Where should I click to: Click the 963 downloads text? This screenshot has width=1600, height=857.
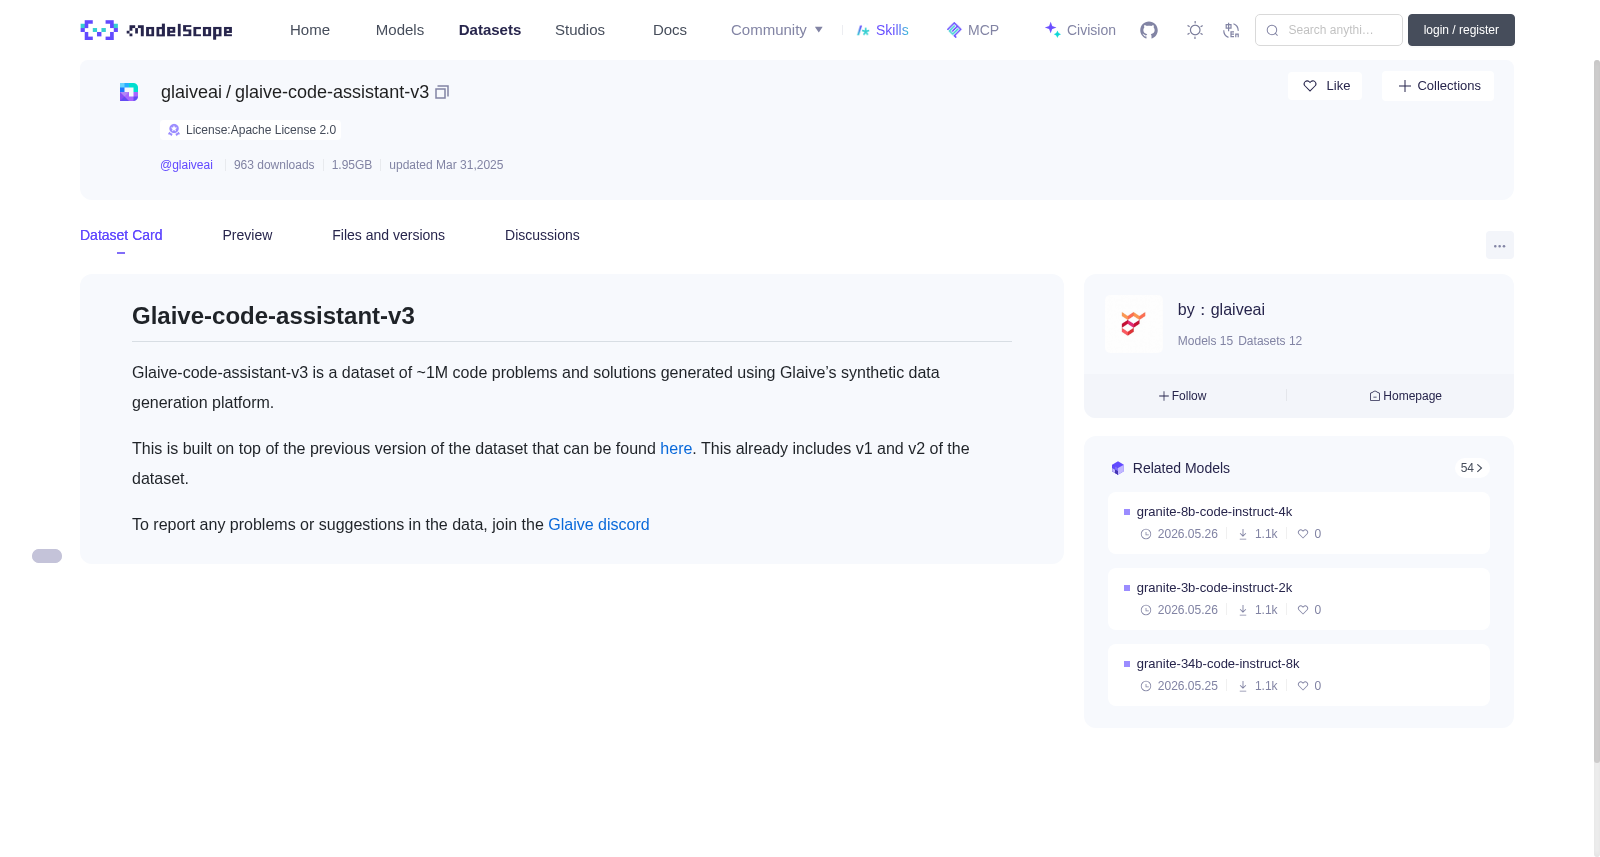pos(274,165)
